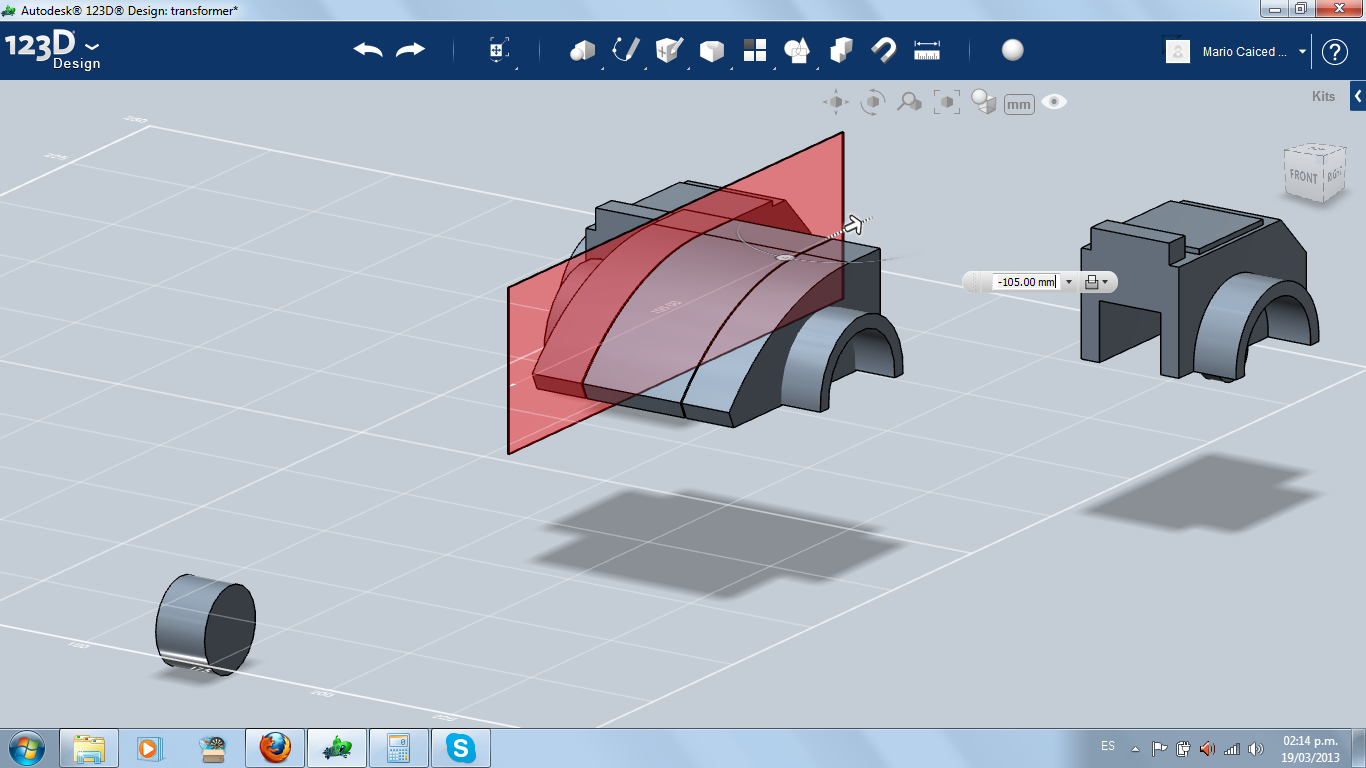This screenshot has height=768, width=1366.
Task: Select the Measure ruler tool
Action: 927,50
